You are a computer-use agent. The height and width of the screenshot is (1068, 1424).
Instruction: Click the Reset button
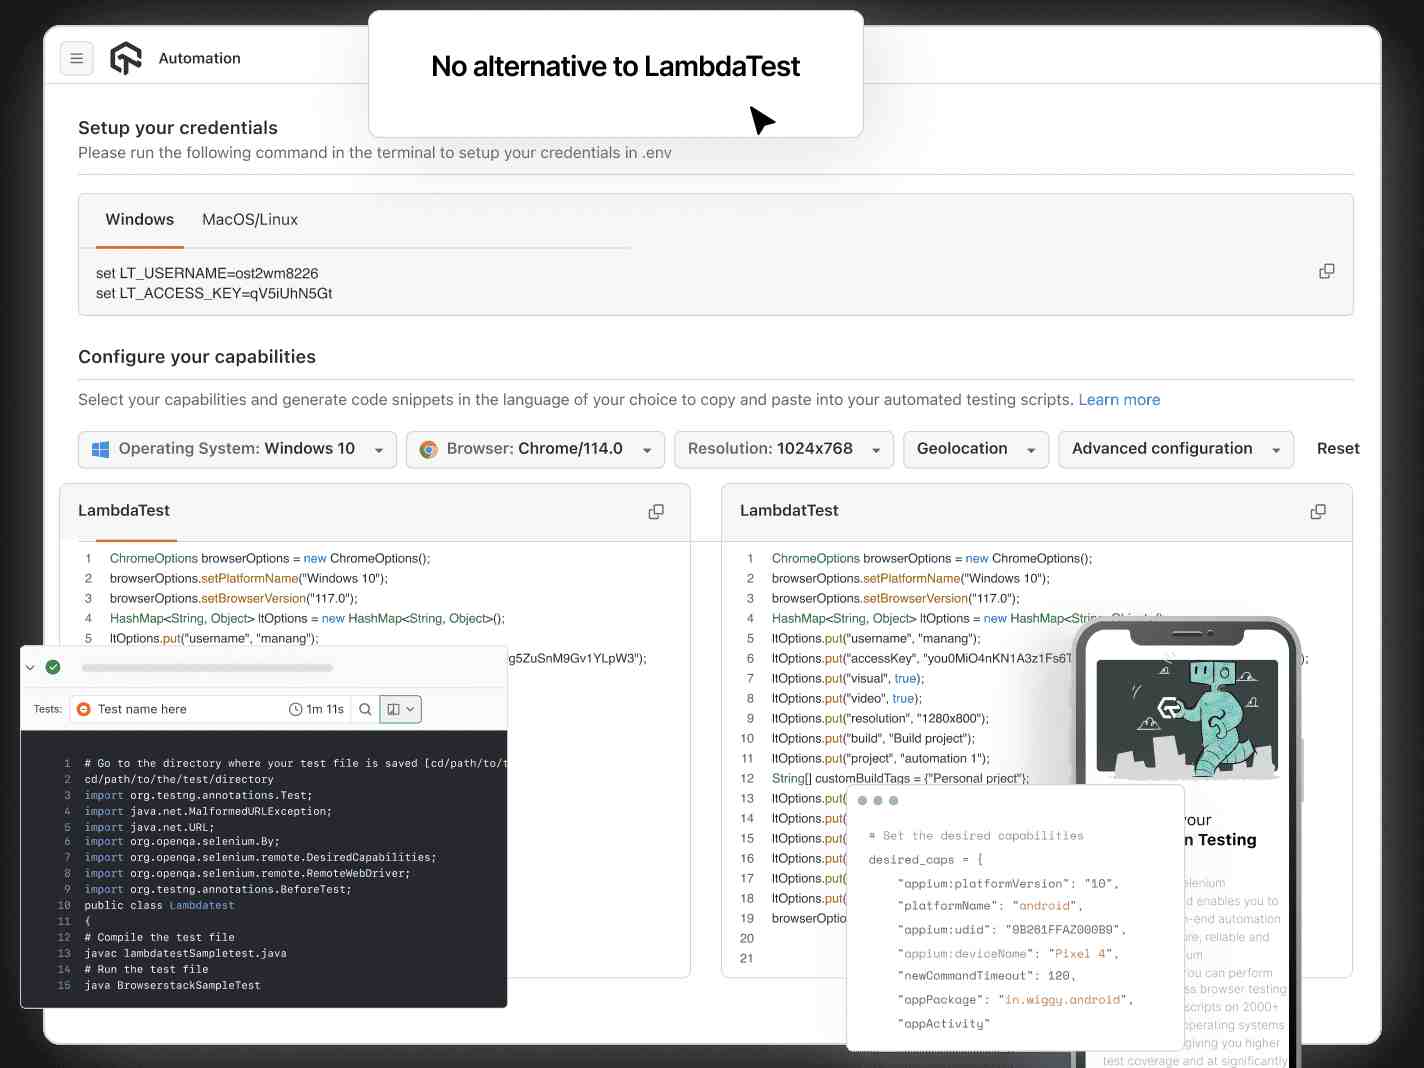[x=1337, y=449]
